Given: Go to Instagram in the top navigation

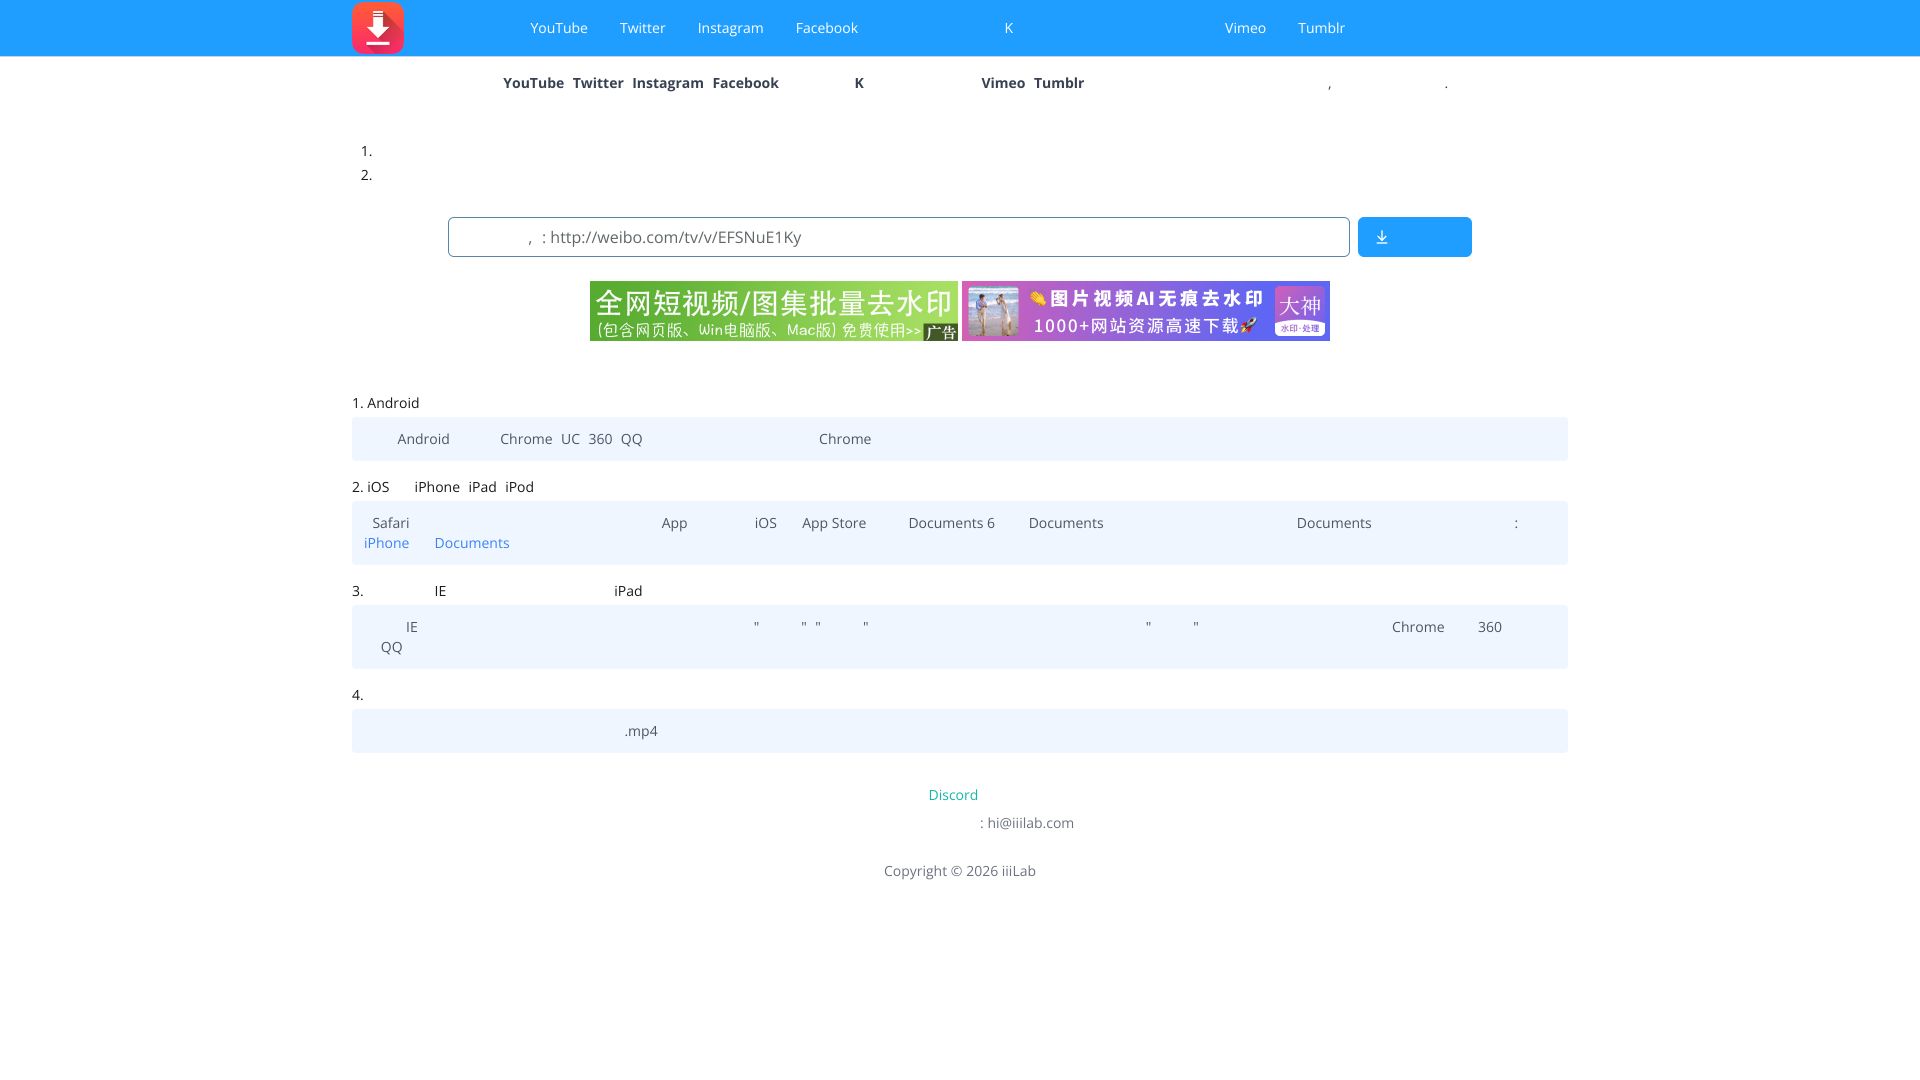Looking at the screenshot, I should tap(731, 28).
